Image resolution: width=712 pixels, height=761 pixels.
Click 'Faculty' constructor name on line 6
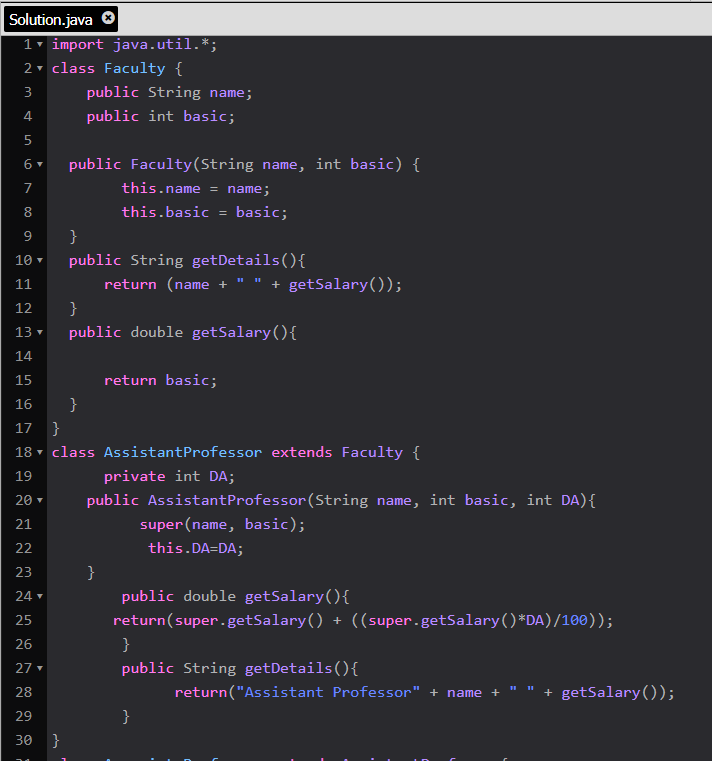point(161,165)
